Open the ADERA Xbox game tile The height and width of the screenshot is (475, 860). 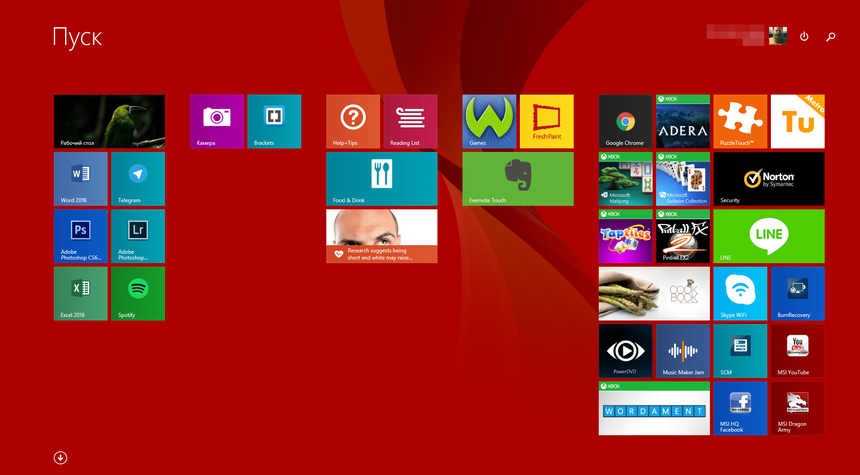click(683, 121)
